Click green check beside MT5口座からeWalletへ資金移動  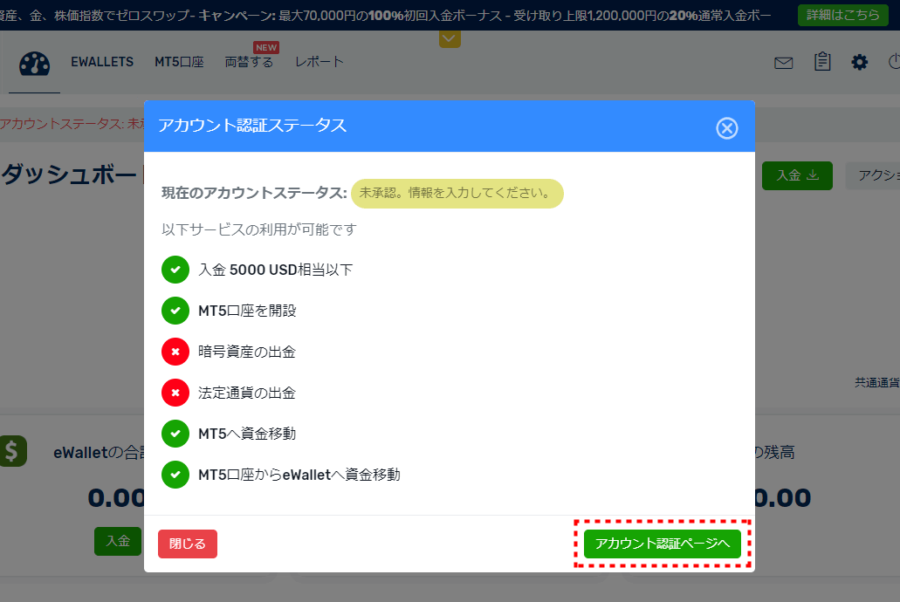click(175, 475)
